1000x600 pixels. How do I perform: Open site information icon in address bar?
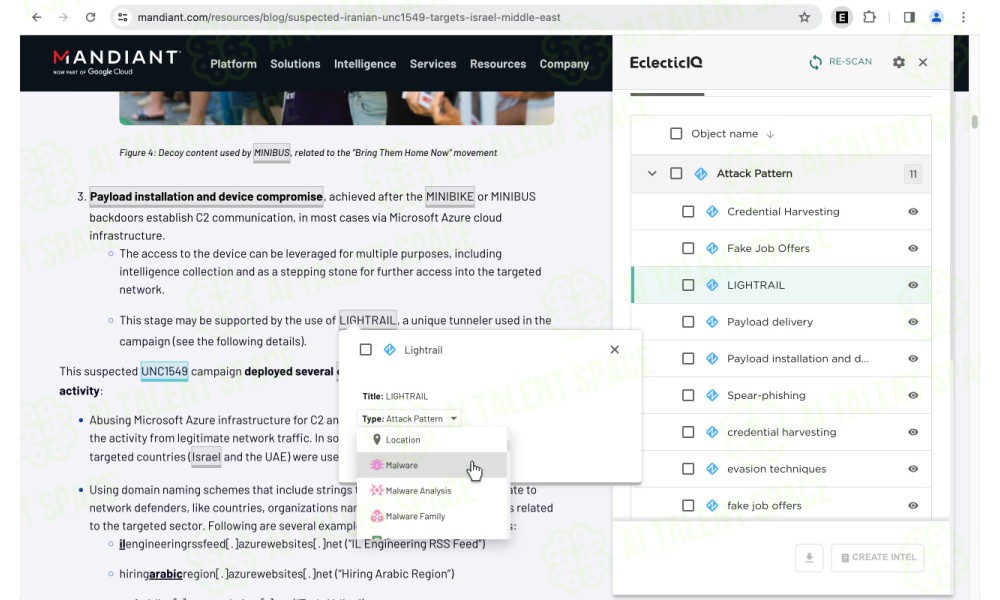[122, 17]
